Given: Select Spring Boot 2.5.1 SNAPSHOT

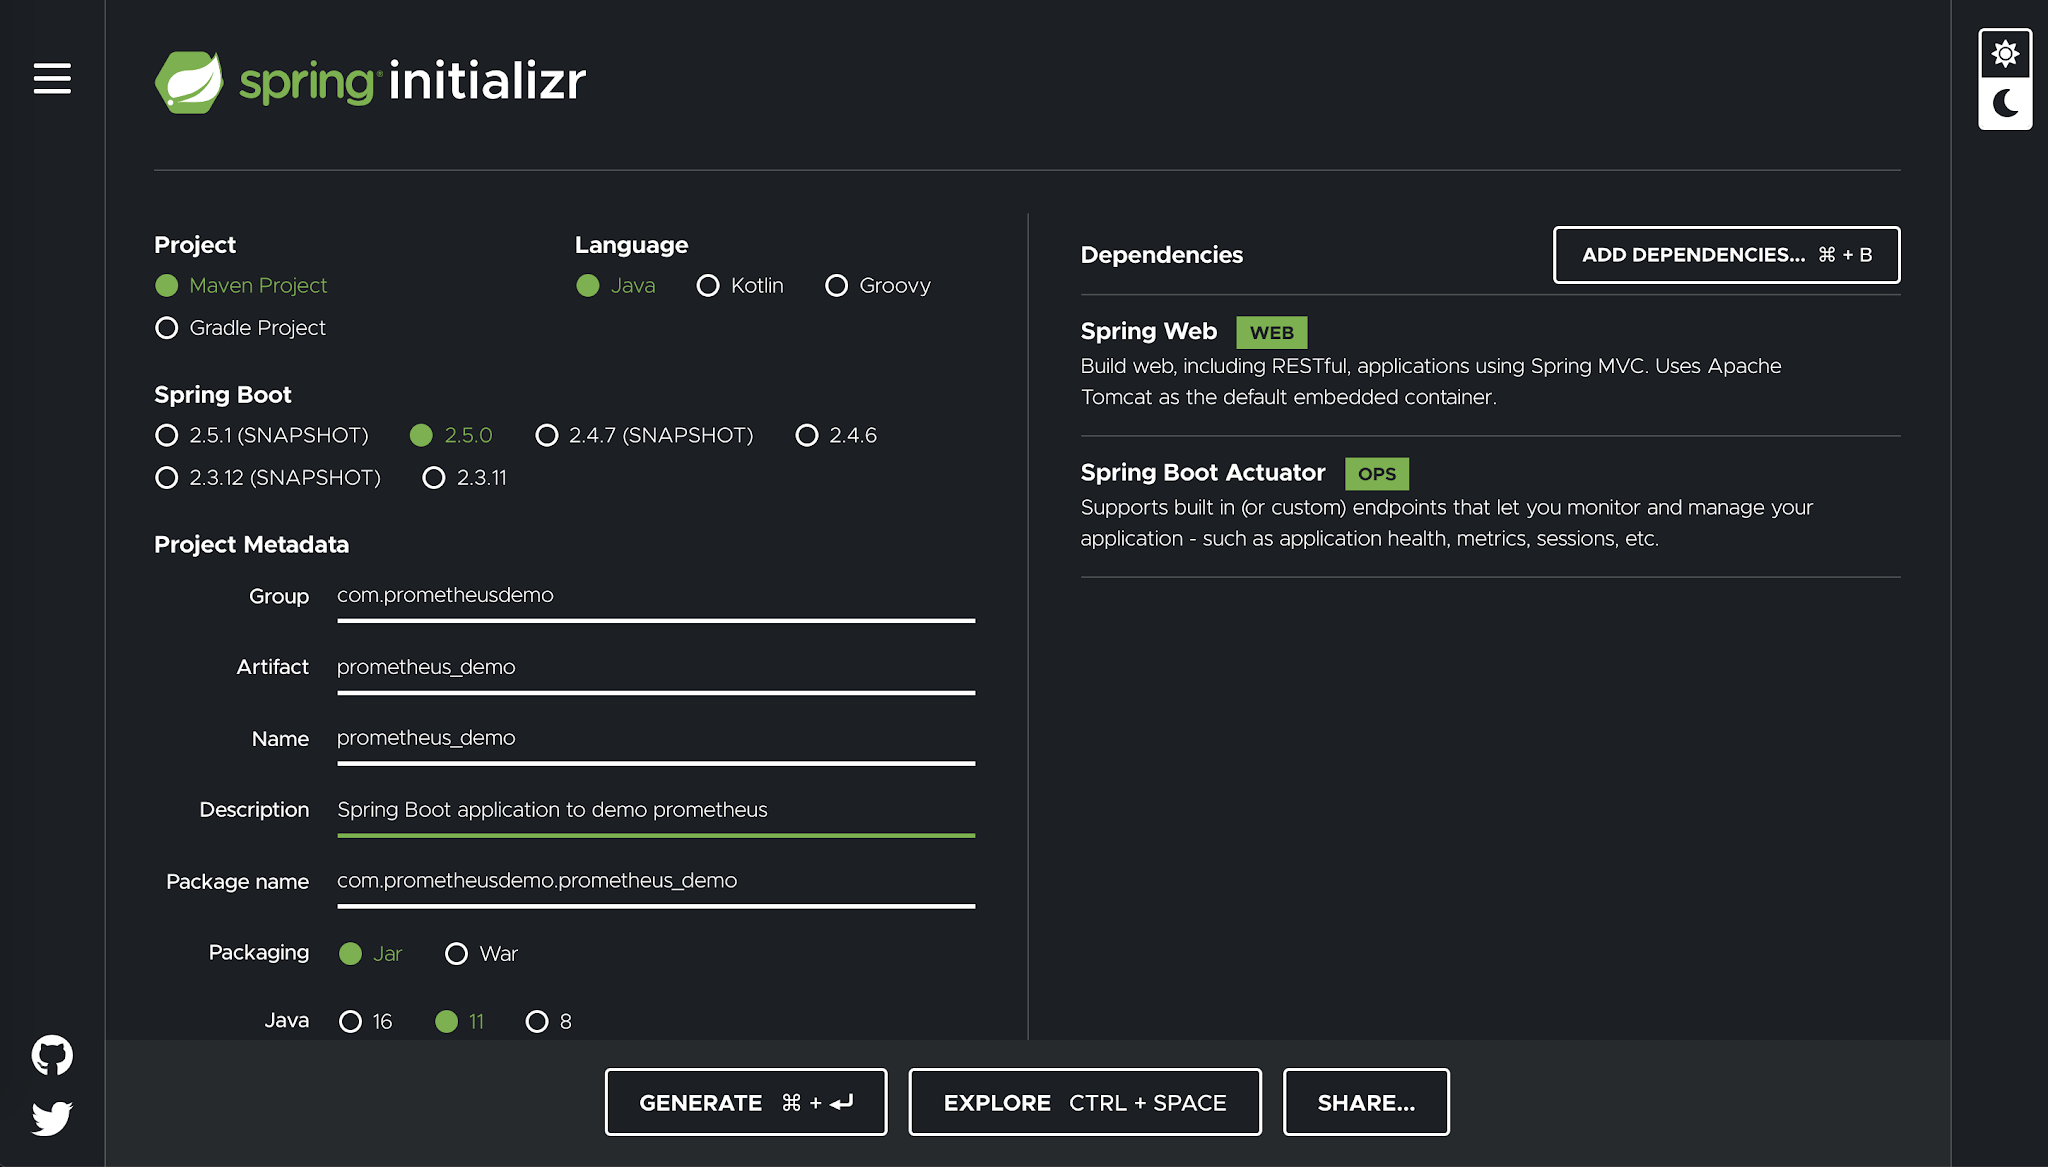Looking at the screenshot, I should coord(166,435).
